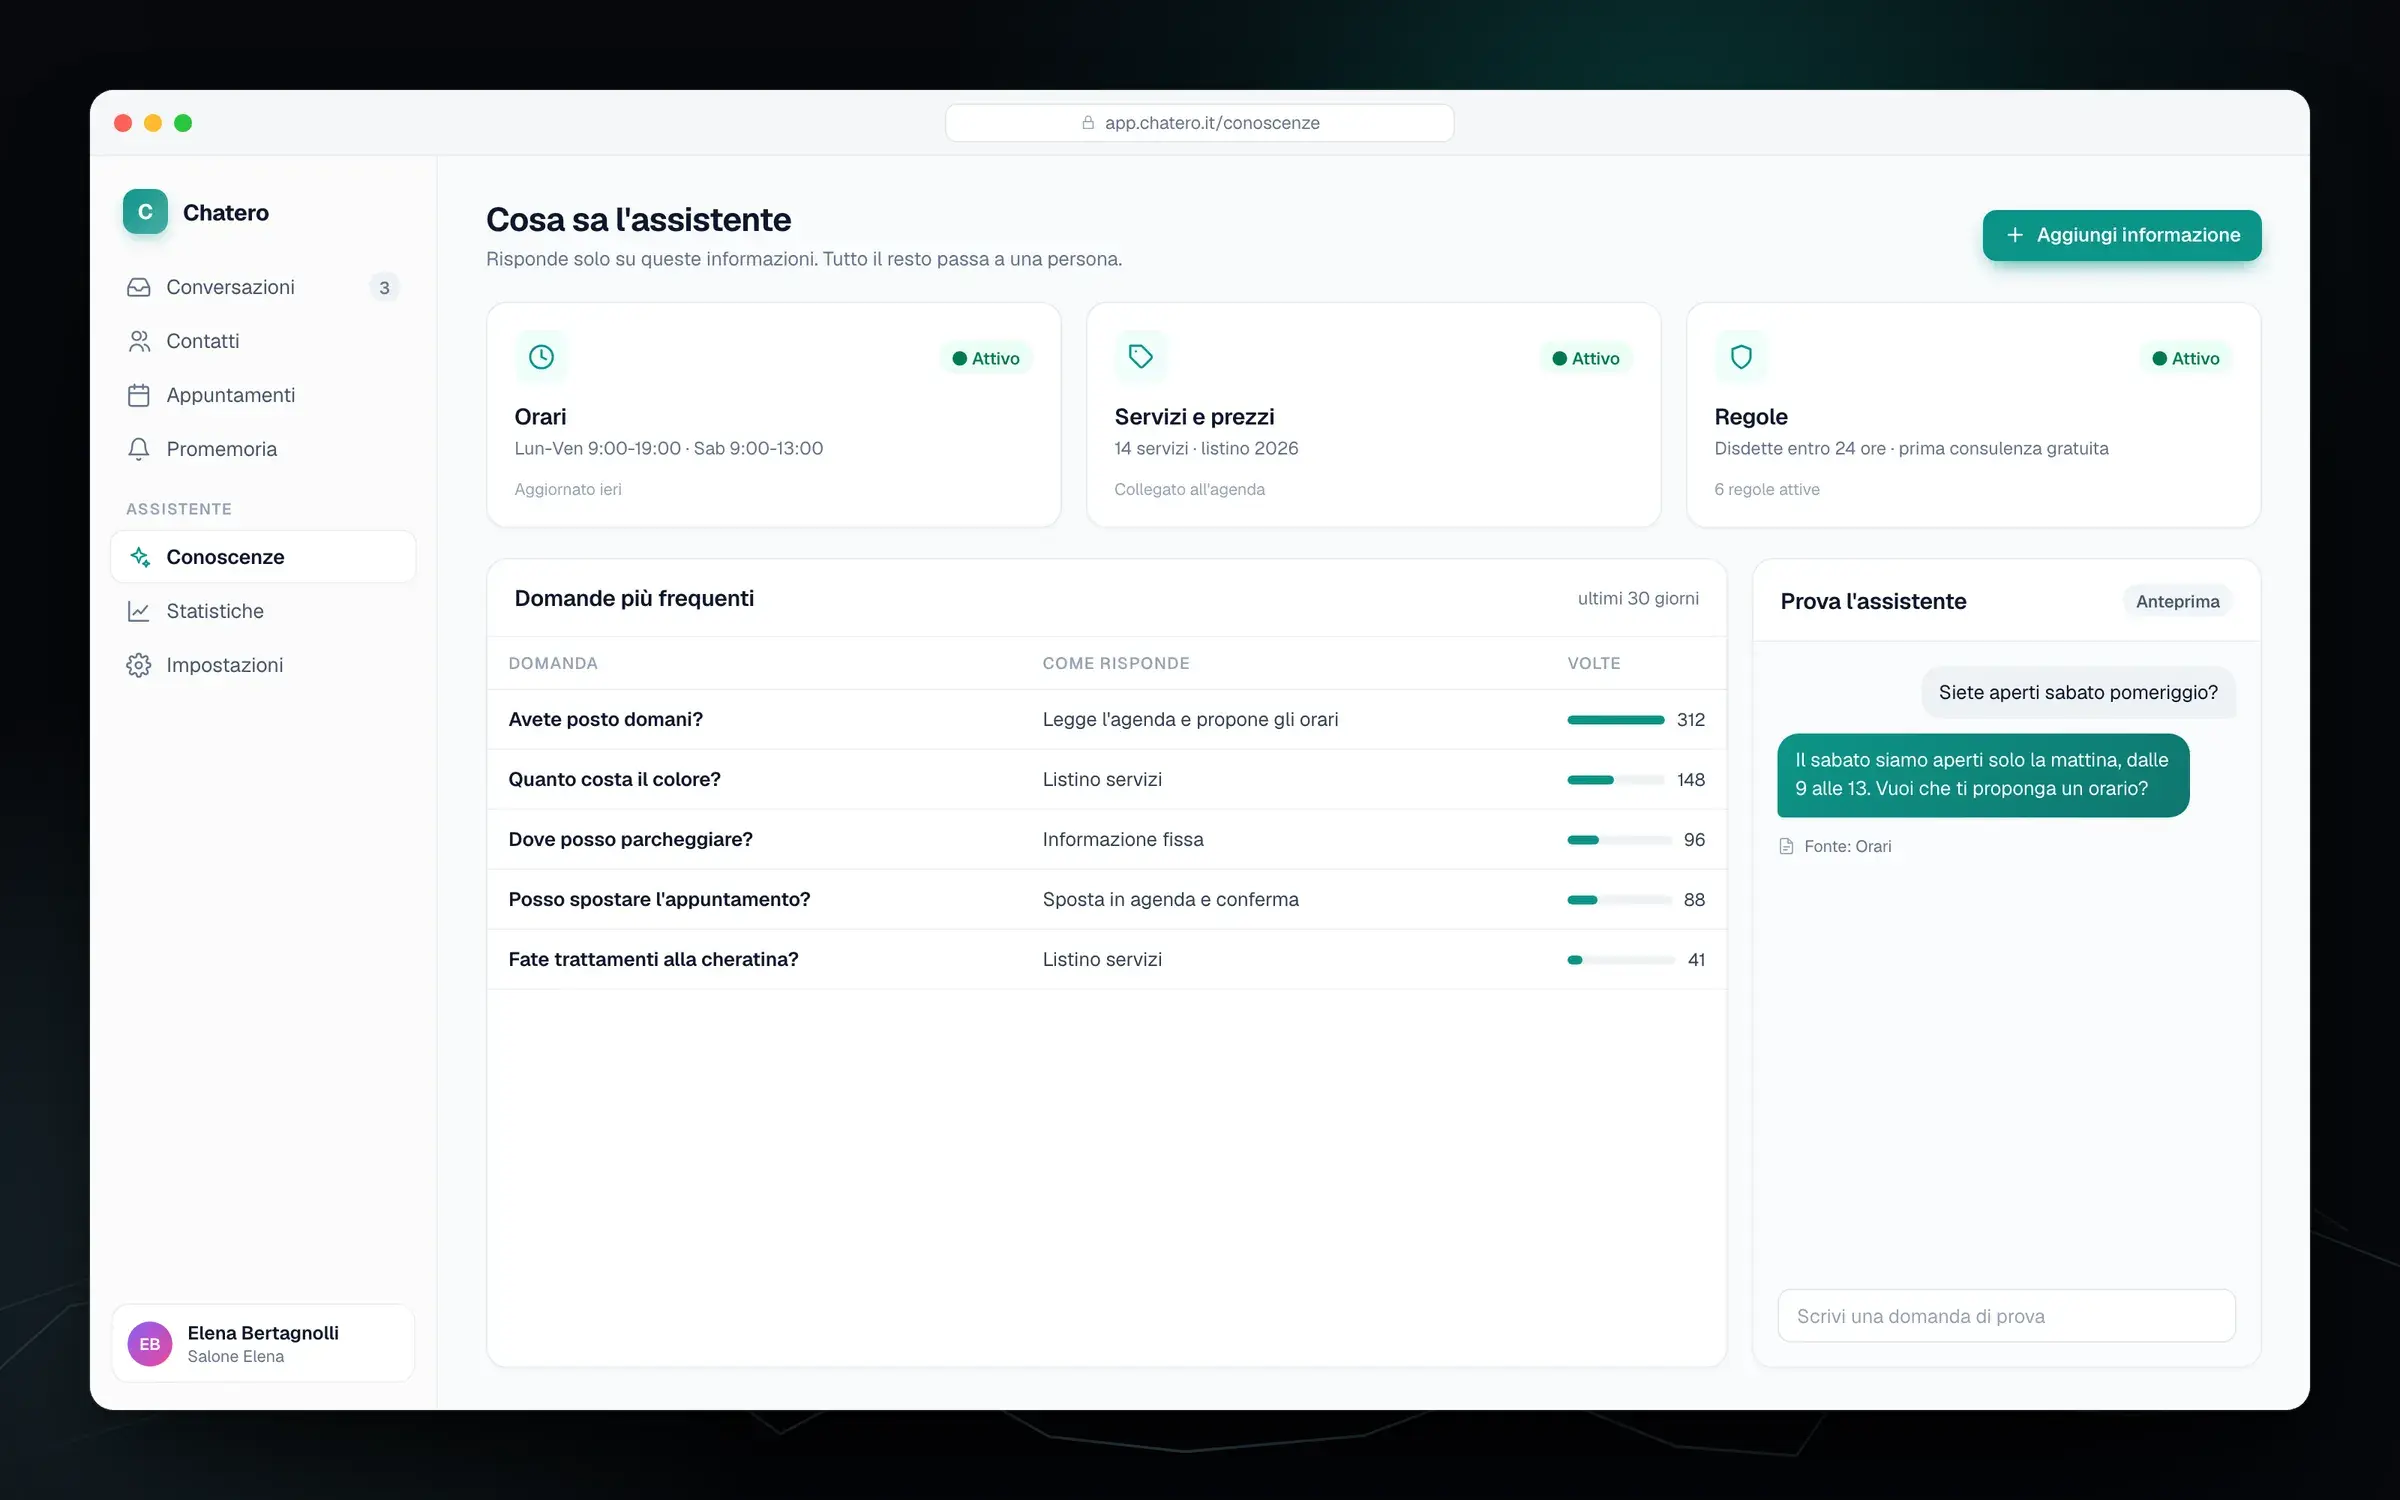
Task: Select the row Quanto costa il colore?
Action: click(x=1106, y=780)
